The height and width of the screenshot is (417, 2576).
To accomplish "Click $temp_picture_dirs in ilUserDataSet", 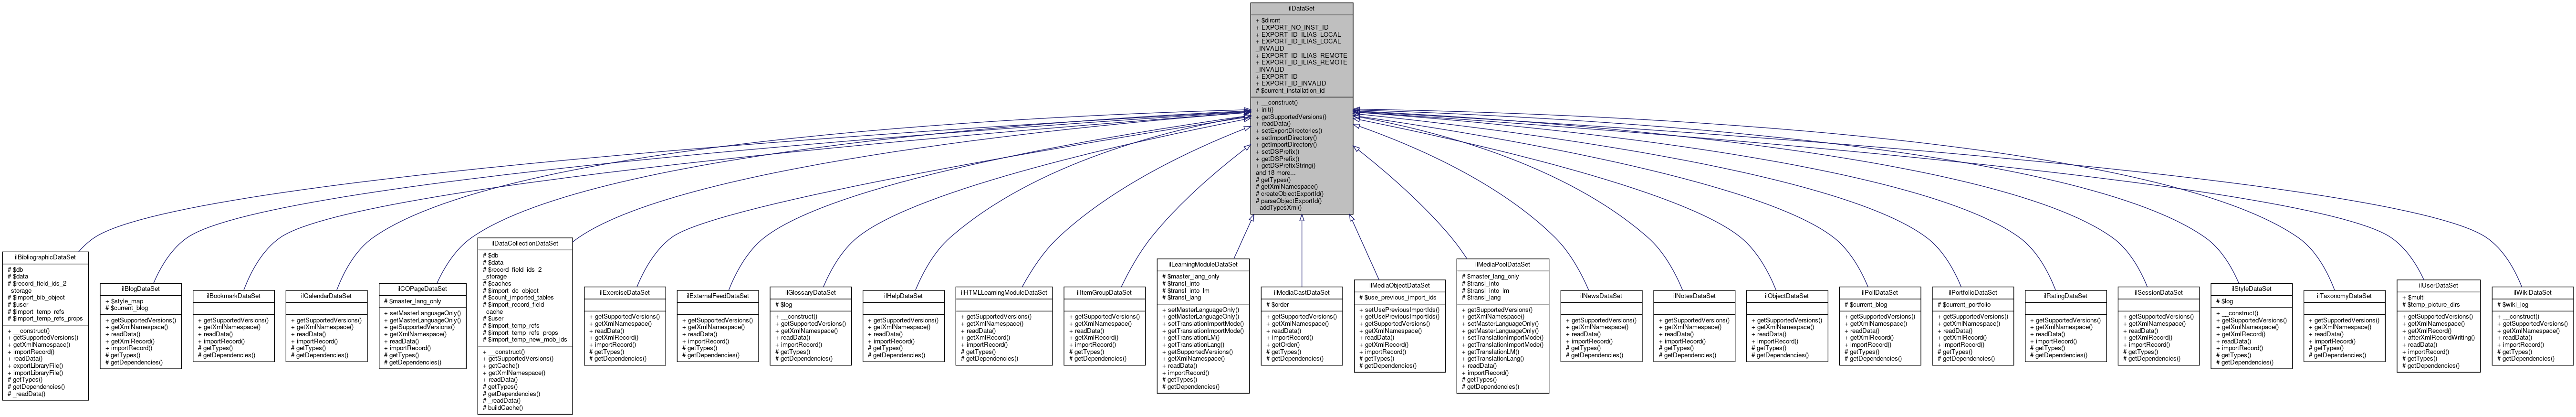I will tap(2432, 304).
